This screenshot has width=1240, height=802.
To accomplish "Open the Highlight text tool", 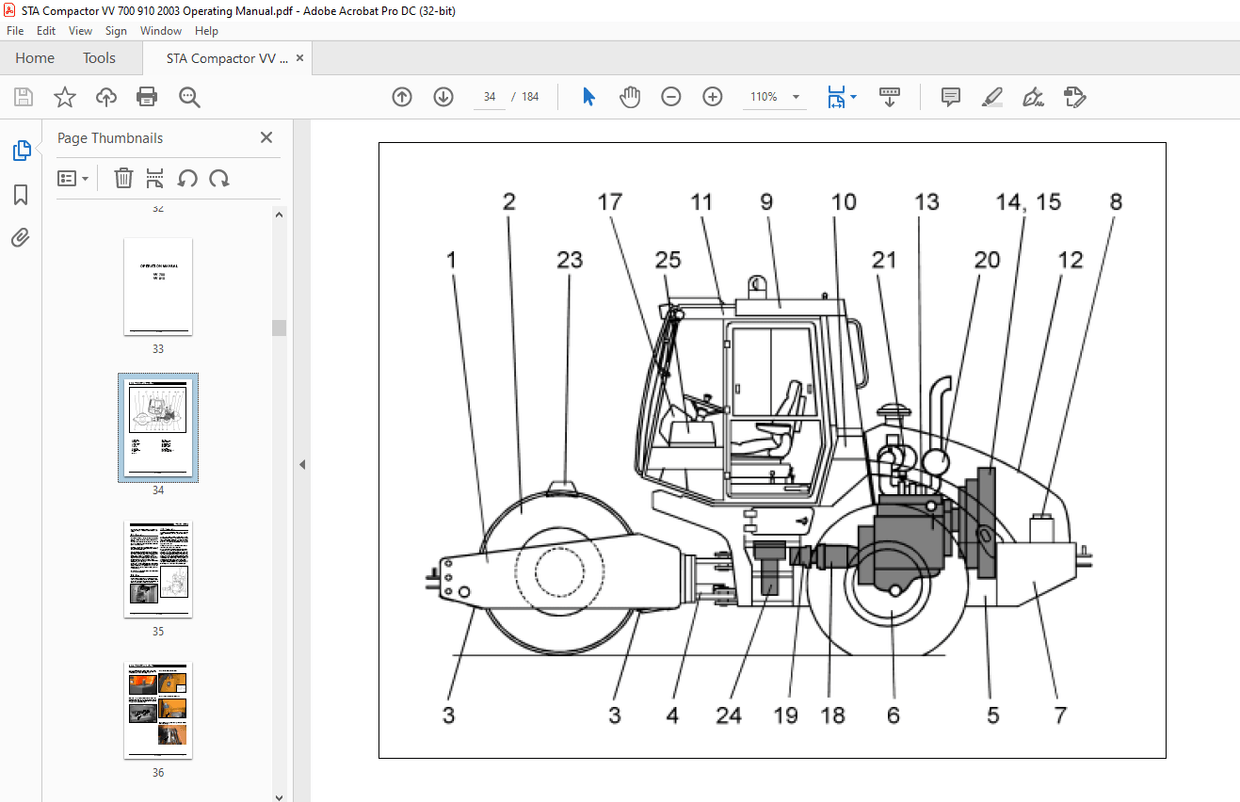I will click(991, 96).
